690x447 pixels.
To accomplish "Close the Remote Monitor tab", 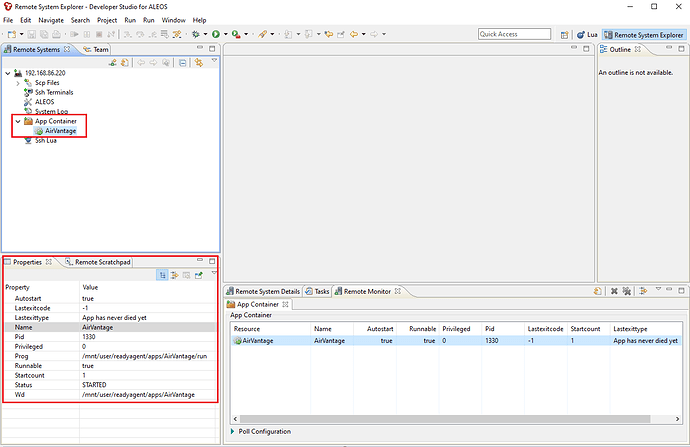I will [398, 291].
